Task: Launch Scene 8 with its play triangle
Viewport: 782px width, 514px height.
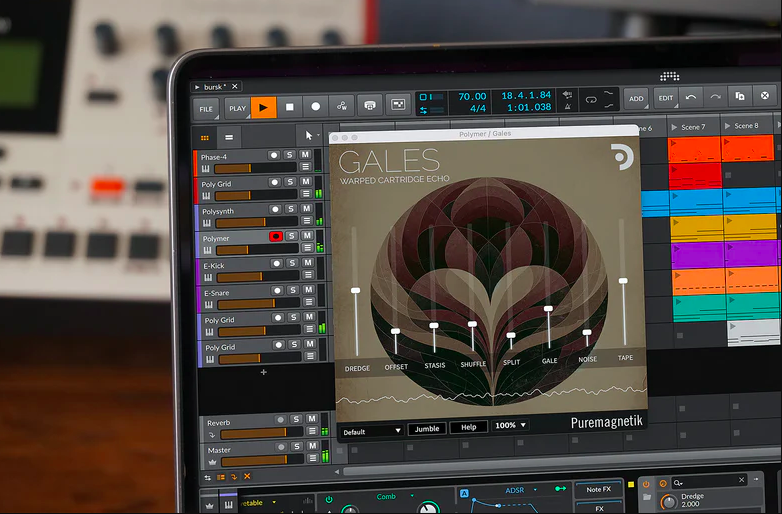Action: point(728,126)
